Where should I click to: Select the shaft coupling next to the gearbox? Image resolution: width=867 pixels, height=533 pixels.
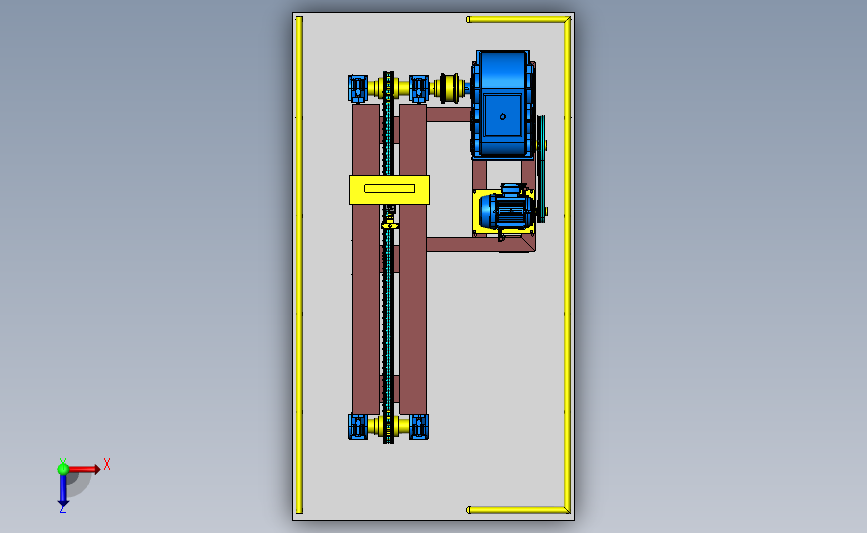tap(451, 88)
